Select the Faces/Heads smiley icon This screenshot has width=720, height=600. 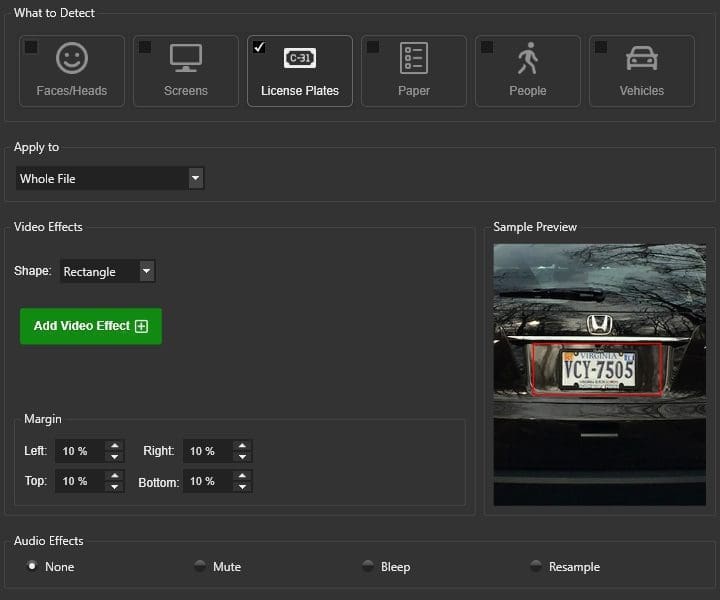coord(72,58)
